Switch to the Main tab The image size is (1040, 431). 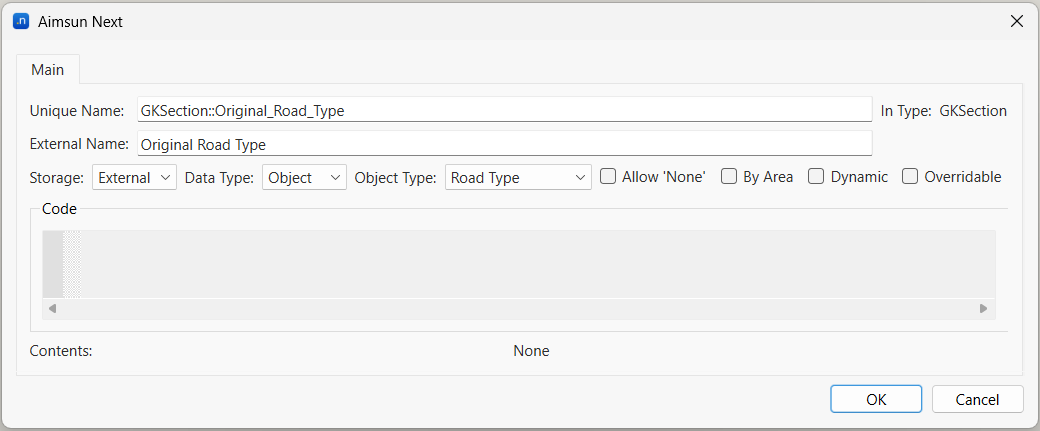(x=48, y=70)
